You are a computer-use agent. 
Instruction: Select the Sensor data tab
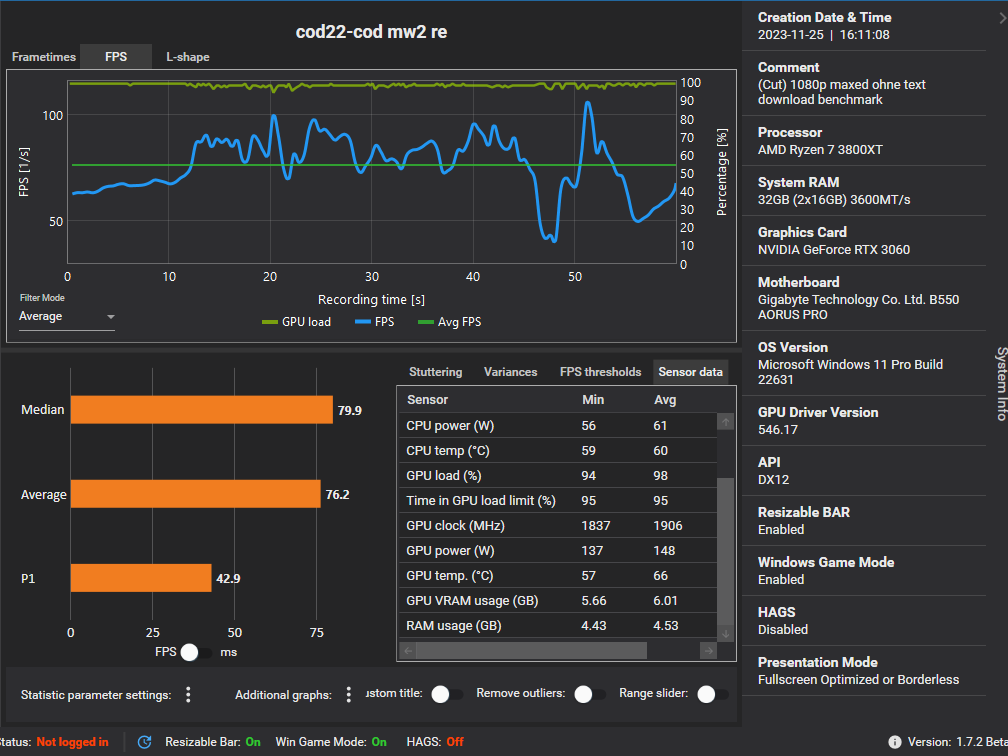[x=690, y=372]
